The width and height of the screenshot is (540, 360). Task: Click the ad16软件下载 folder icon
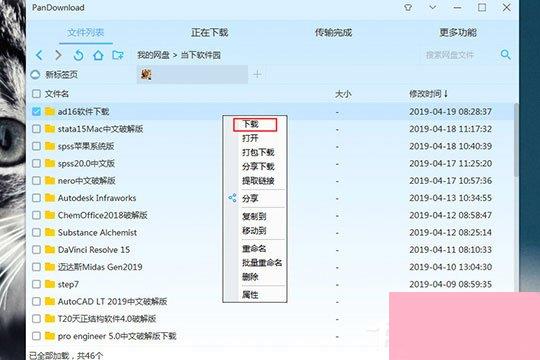tap(50, 111)
